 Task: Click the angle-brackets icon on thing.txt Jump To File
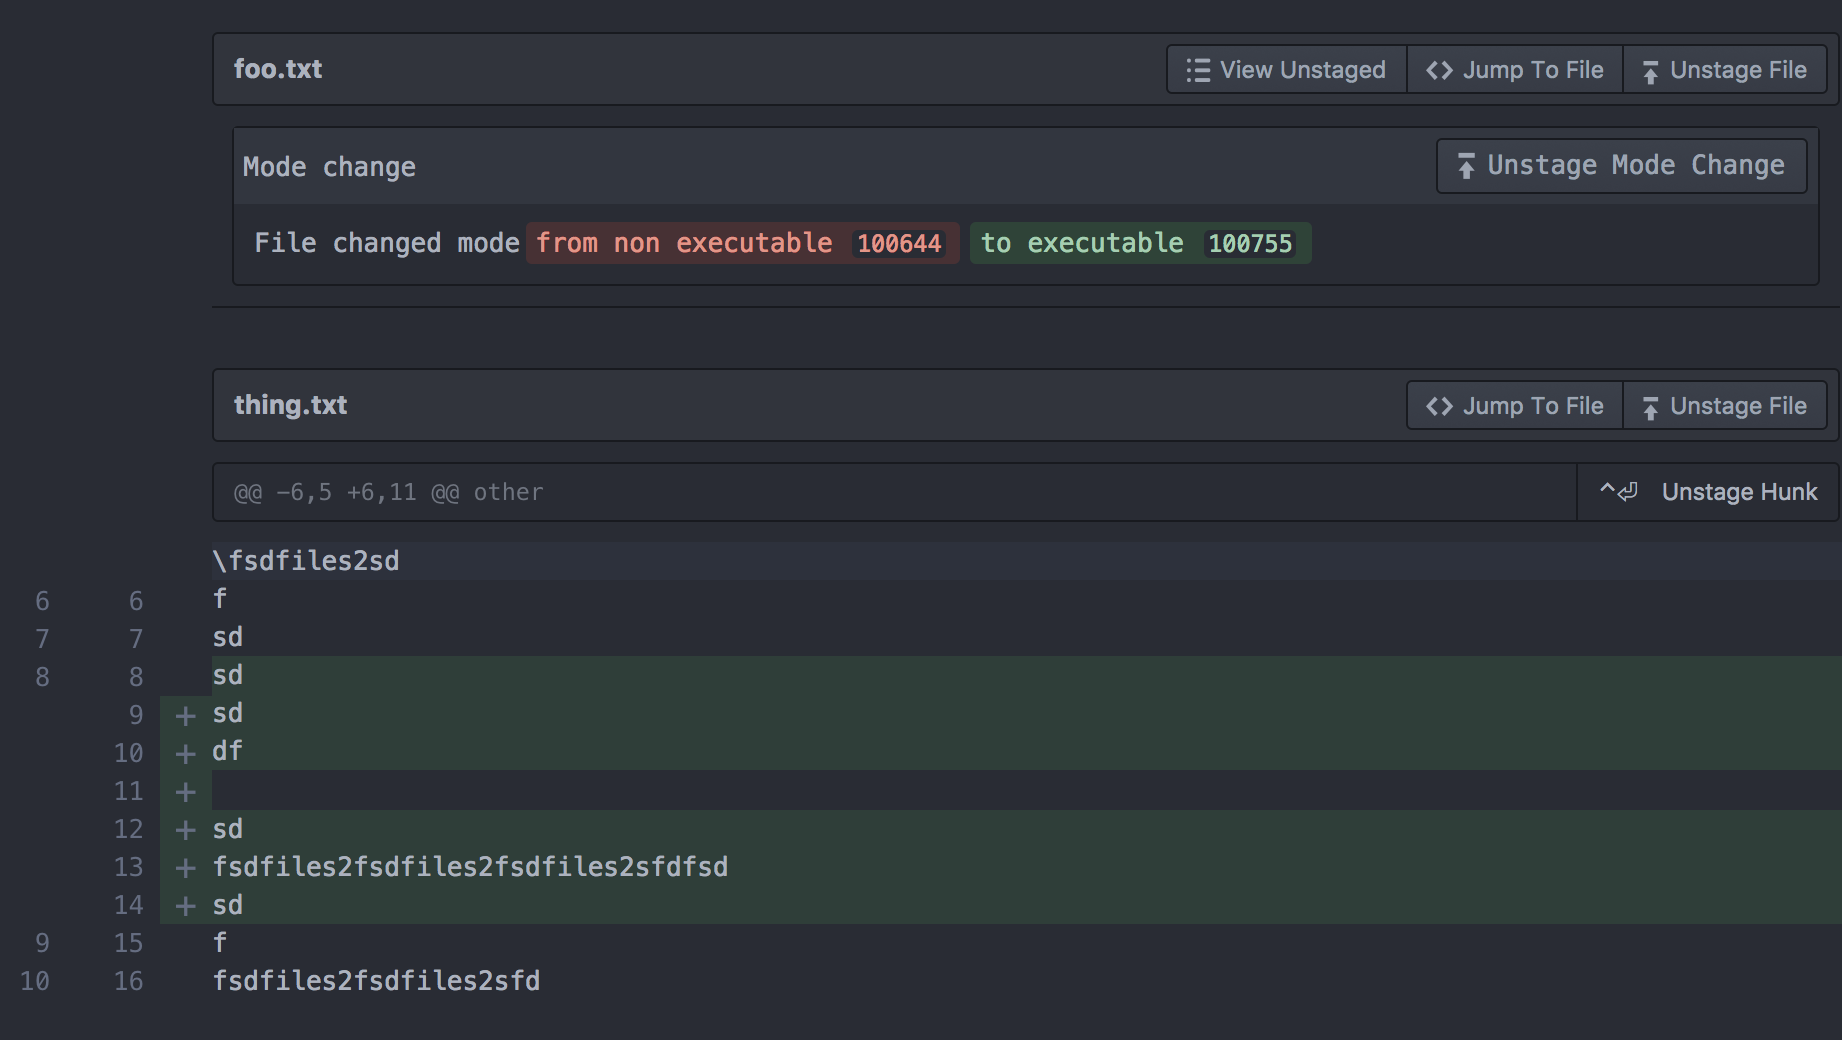point(1440,405)
